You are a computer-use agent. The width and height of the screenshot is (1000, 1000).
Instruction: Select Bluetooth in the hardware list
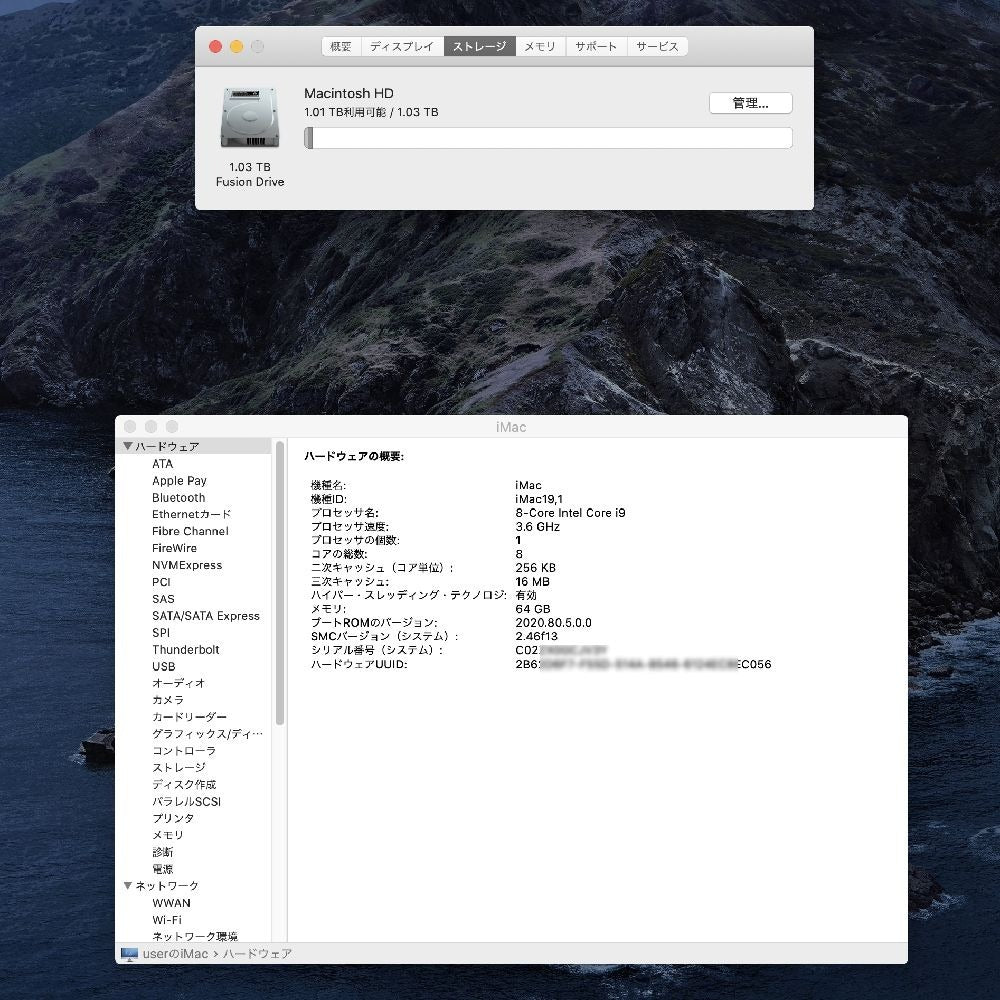click(x=178, y=497)
